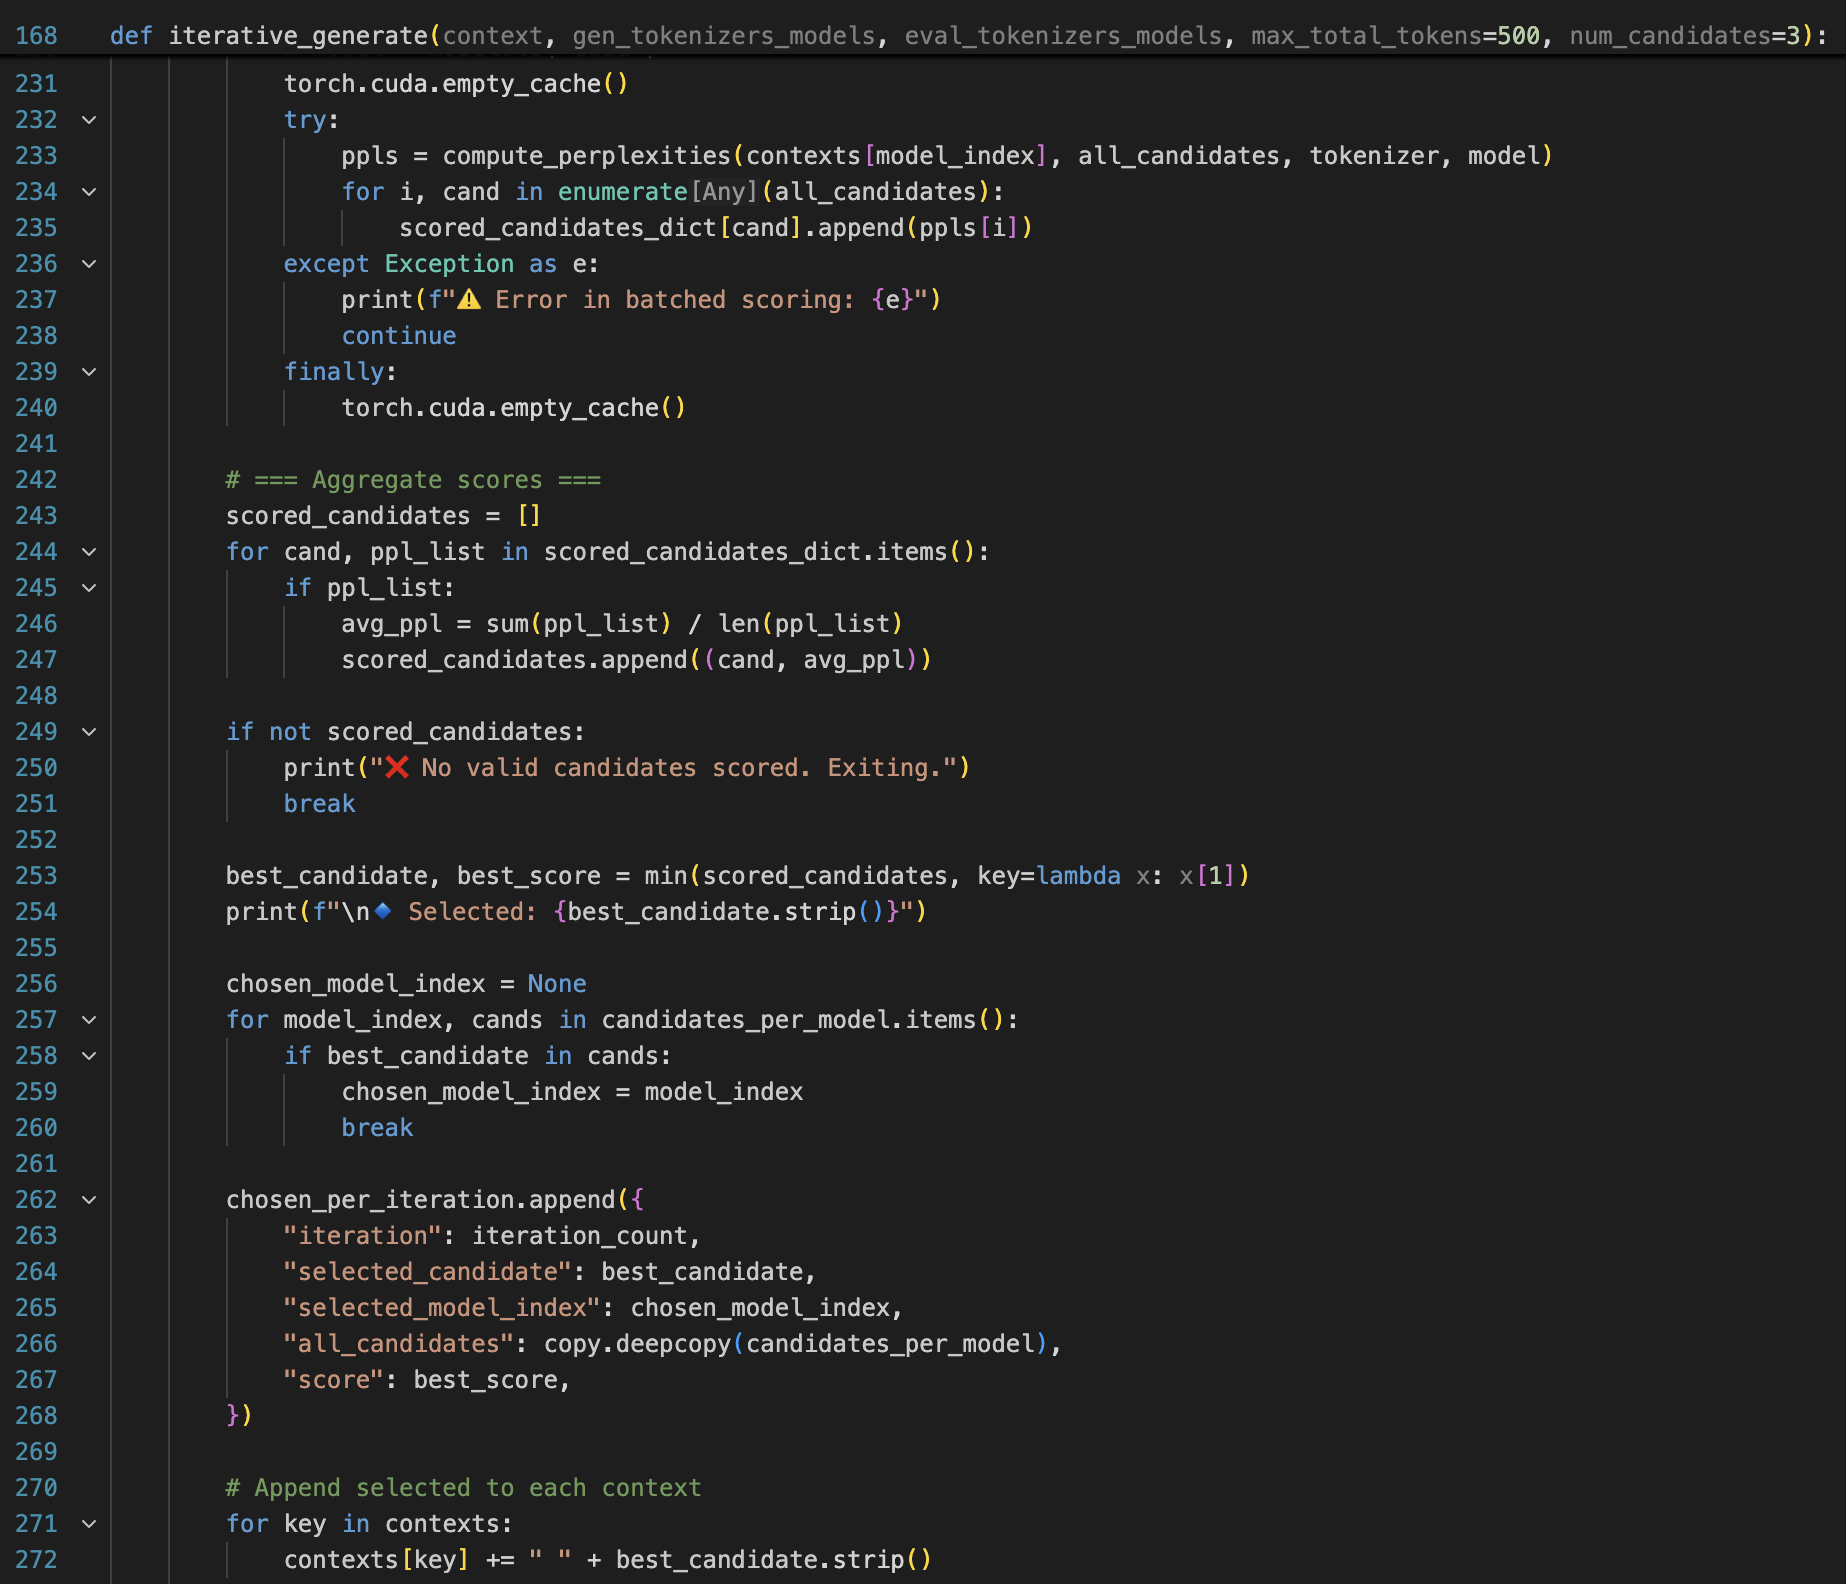Click line number 253 in the gutter
This screenshot has height=1584, width=1846.
coord(35,875)
